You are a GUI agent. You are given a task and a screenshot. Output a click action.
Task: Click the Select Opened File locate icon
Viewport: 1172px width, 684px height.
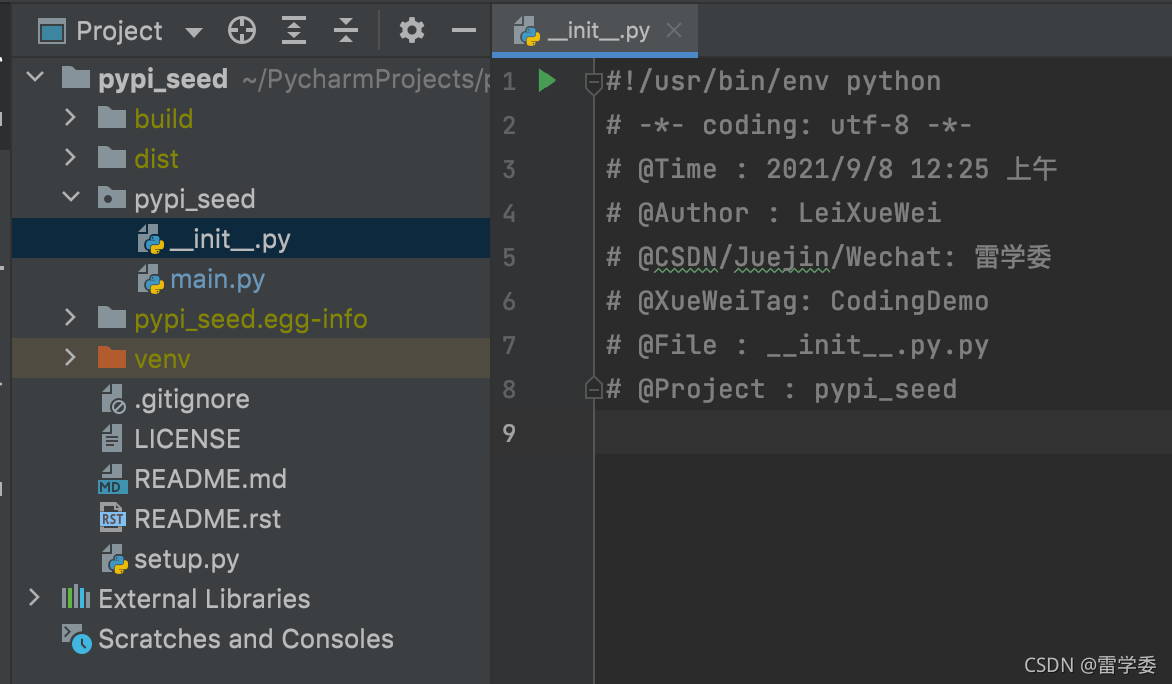[241, 31]
